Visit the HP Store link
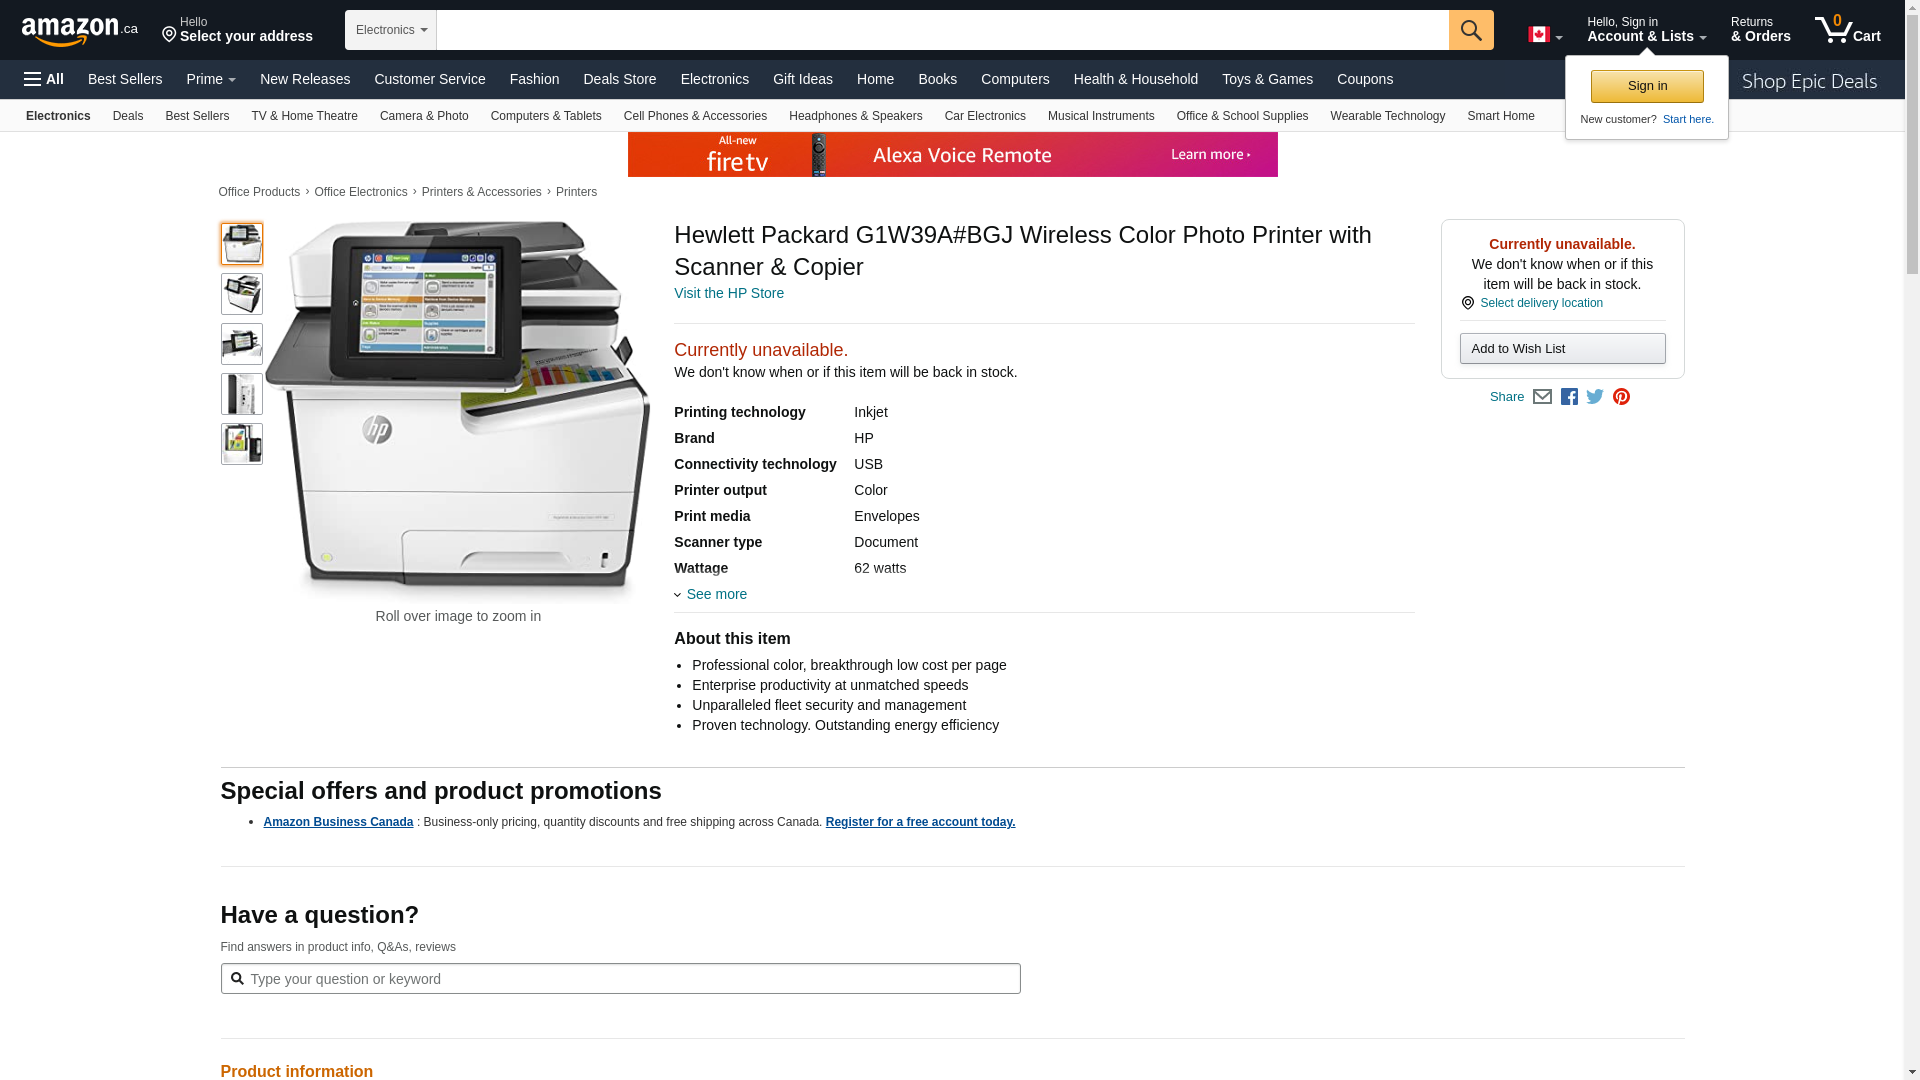The image size is (1920, 1080). point(728,293)
